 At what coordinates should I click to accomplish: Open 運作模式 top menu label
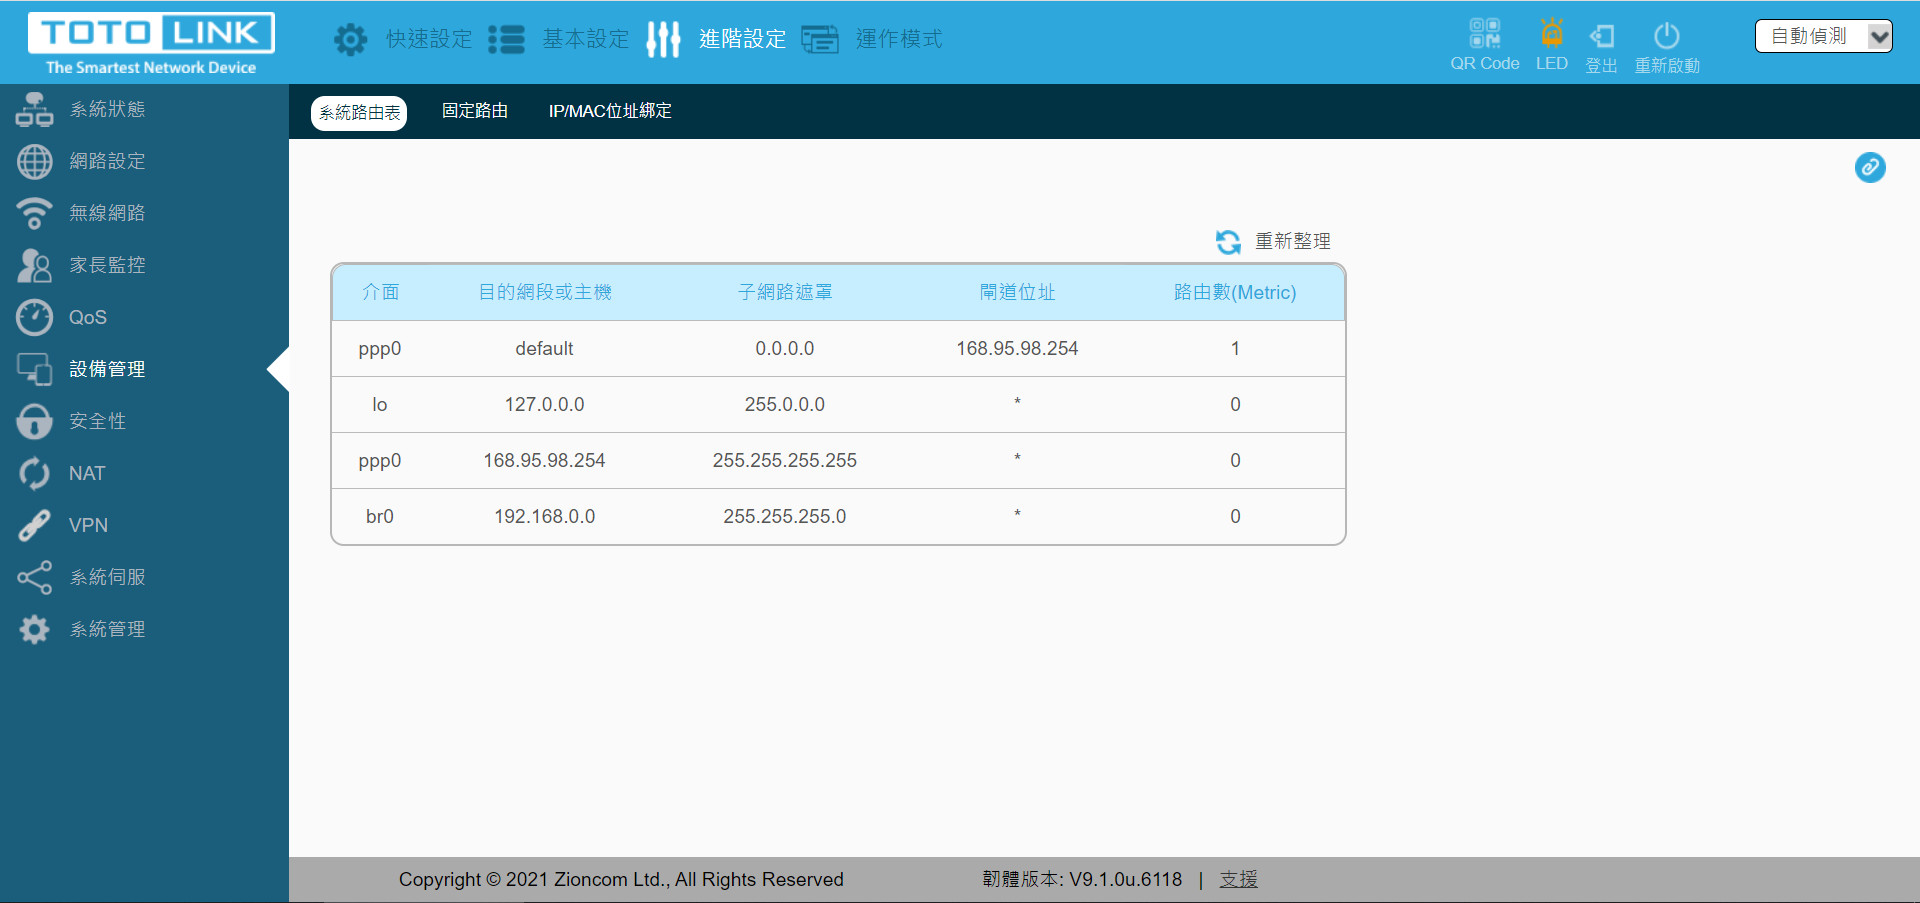point(899,39)
